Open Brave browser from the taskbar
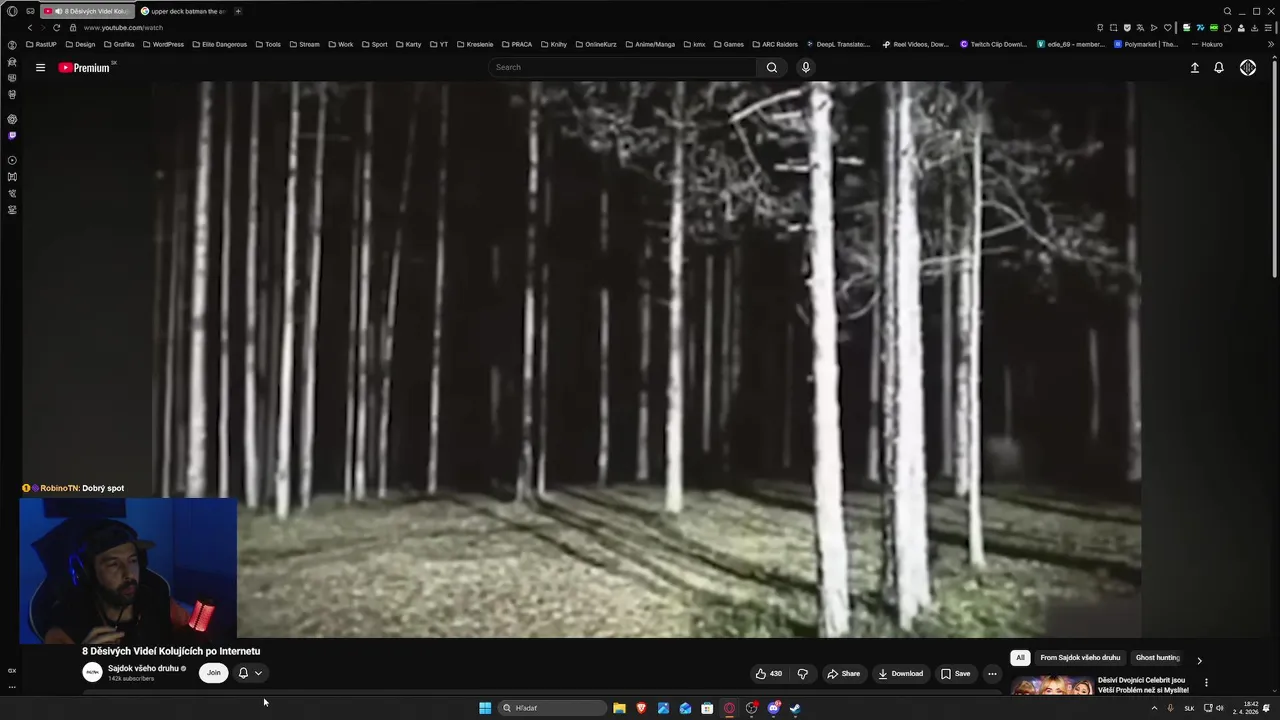The image size is (1280, 720). tap(641, 708)
